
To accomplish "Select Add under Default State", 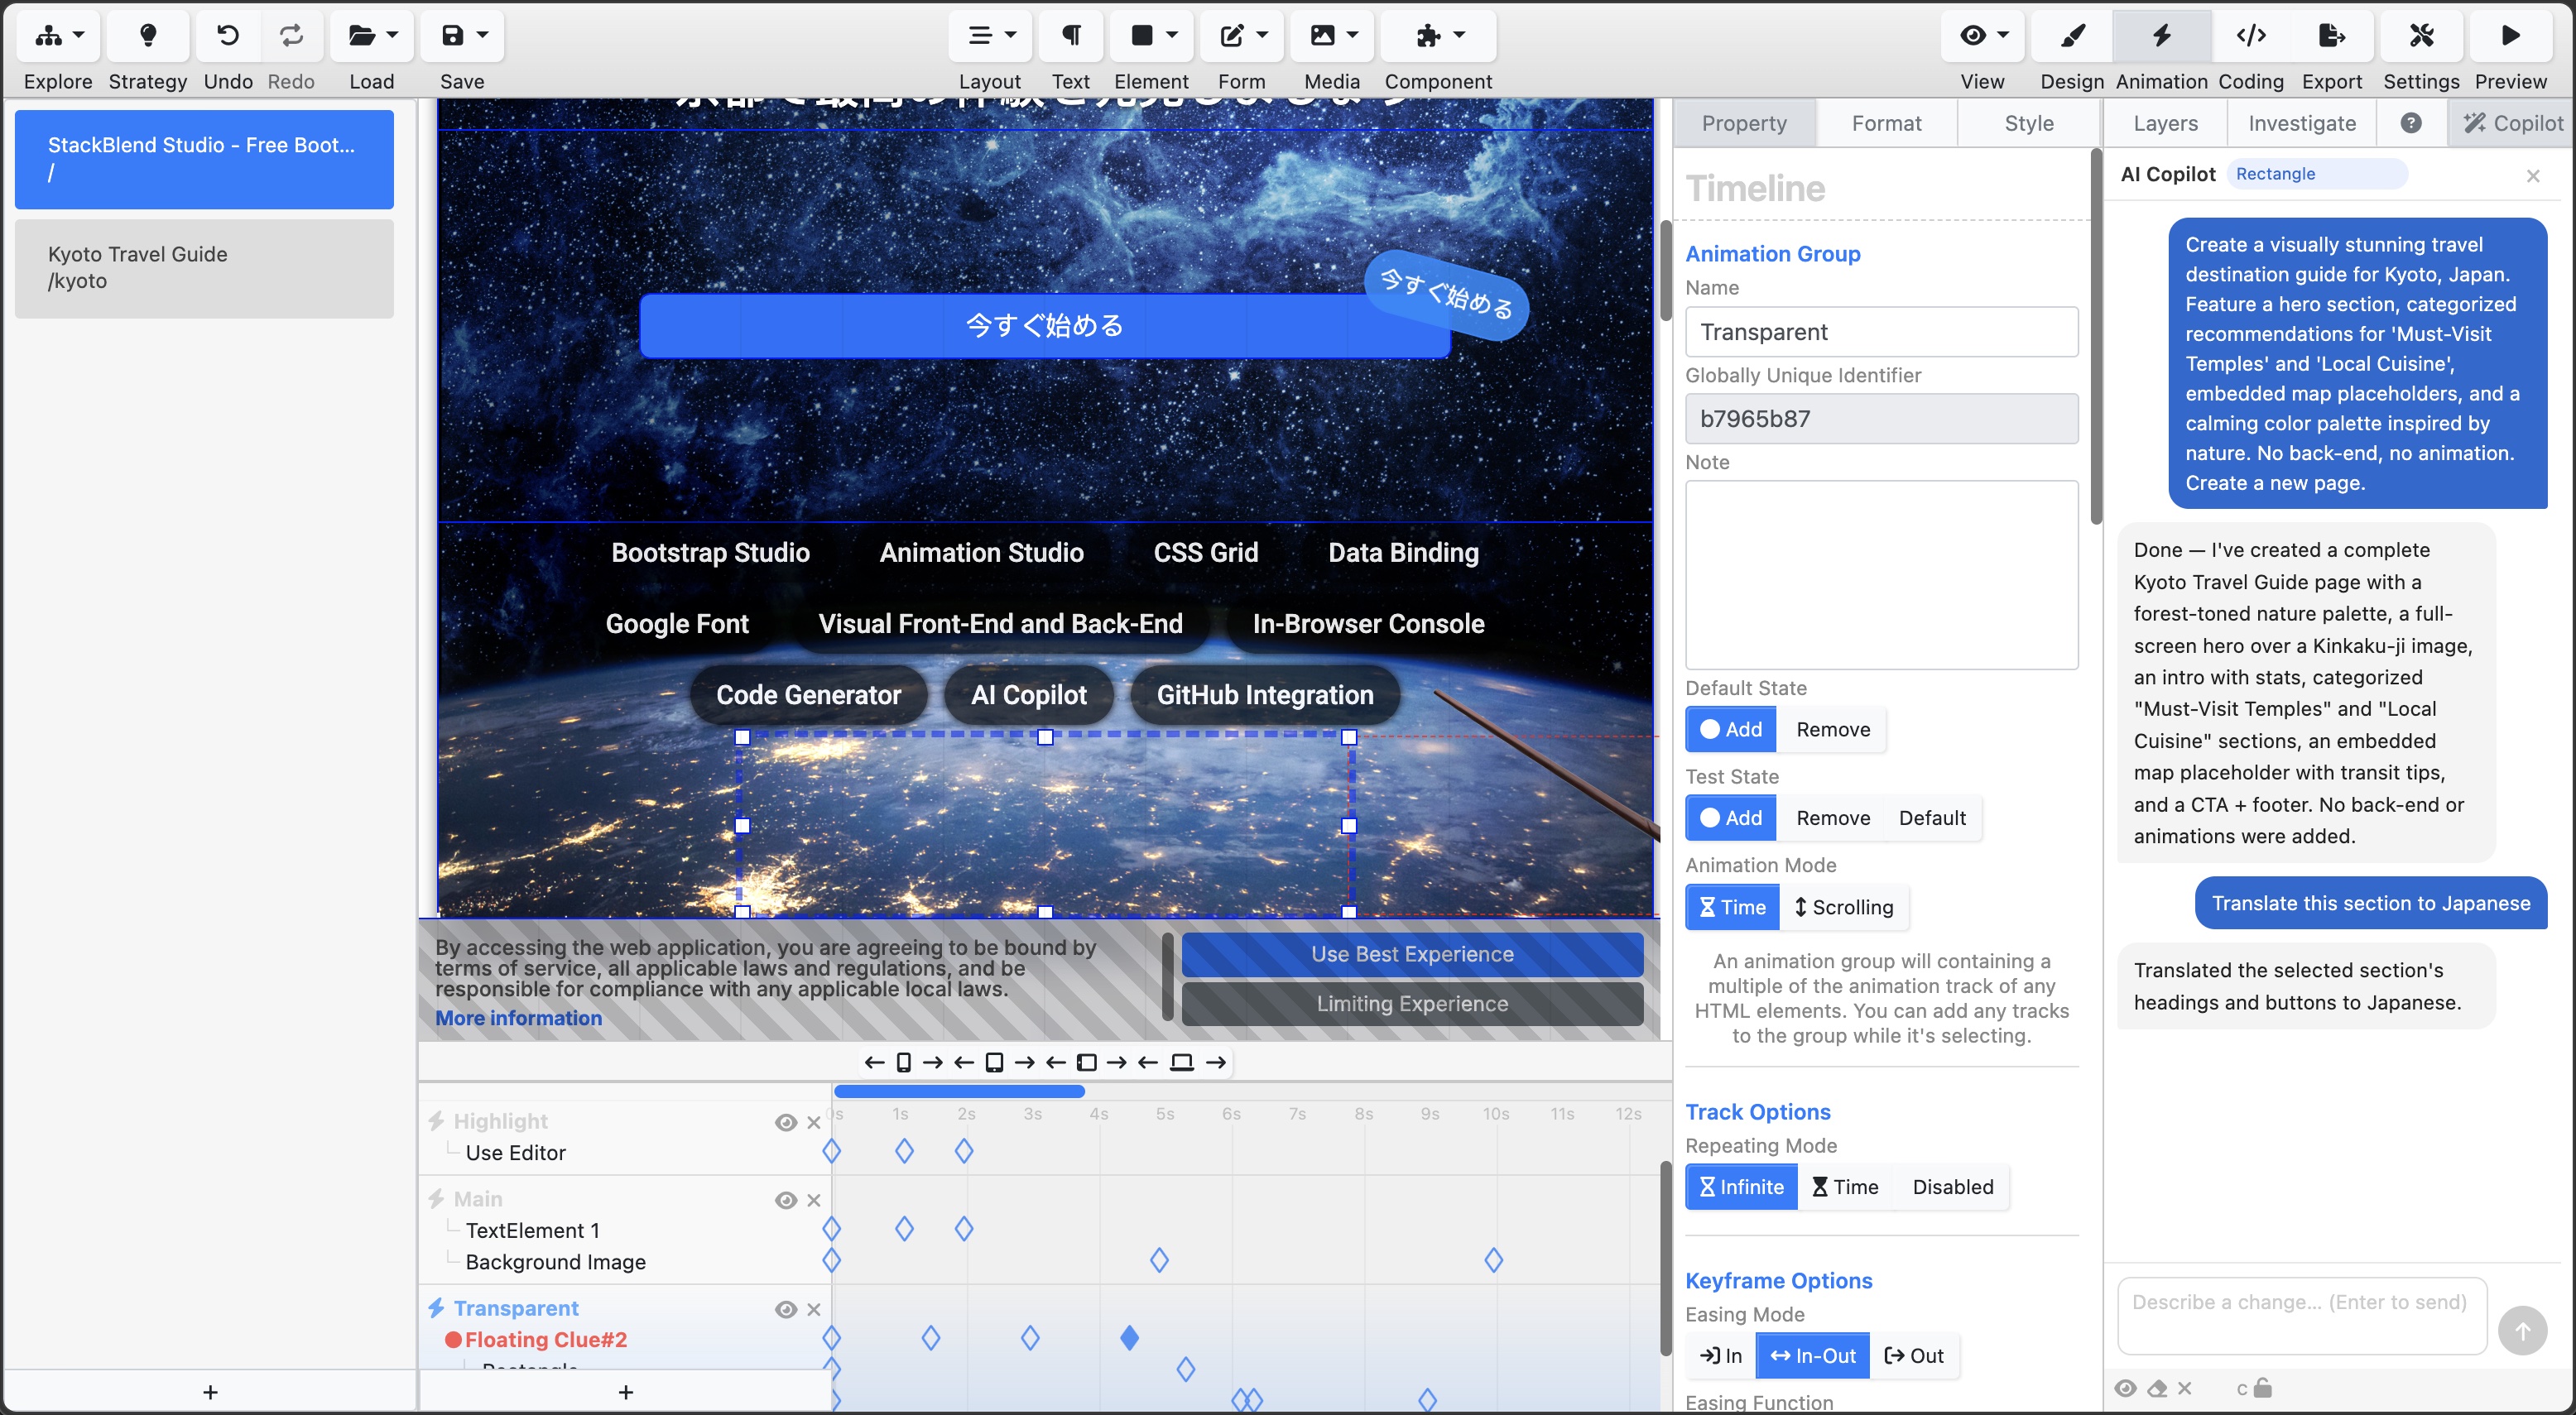I will coord(1731,729).
